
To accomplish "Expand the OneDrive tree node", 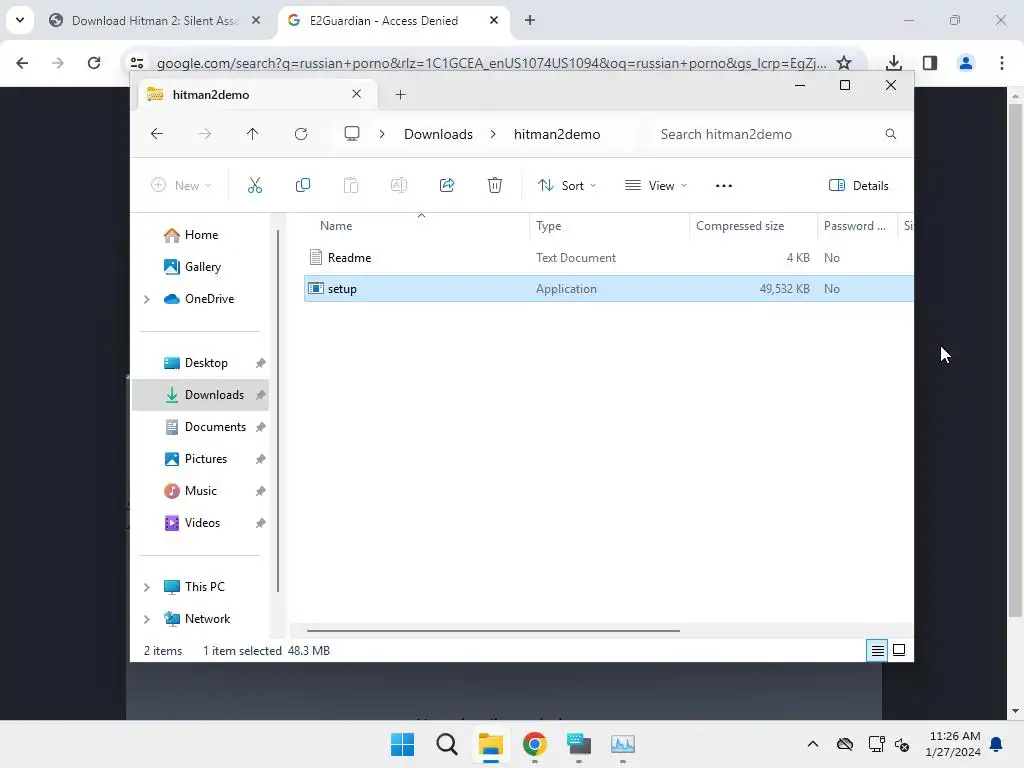I will pos(146,299).
